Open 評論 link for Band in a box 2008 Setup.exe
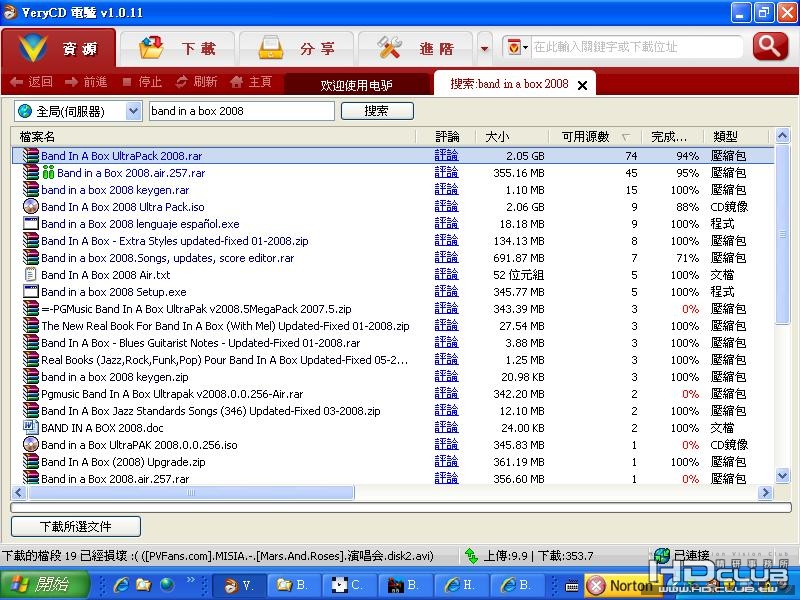The image size is (800, 600). 446,292
